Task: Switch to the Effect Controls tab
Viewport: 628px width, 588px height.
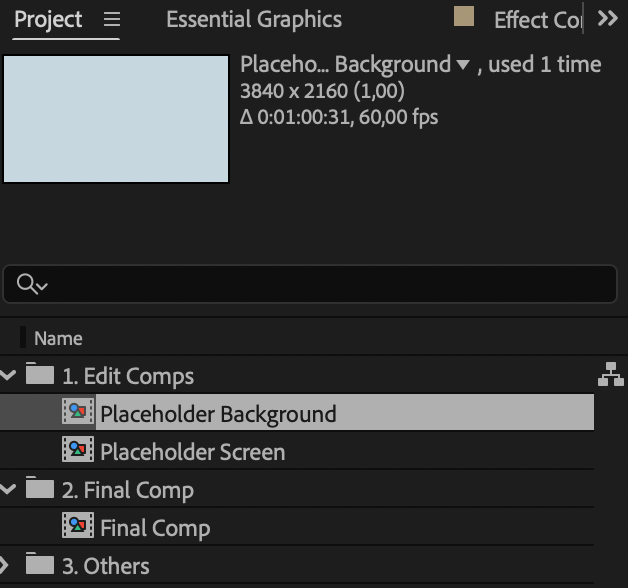Action: pos(536,20)
